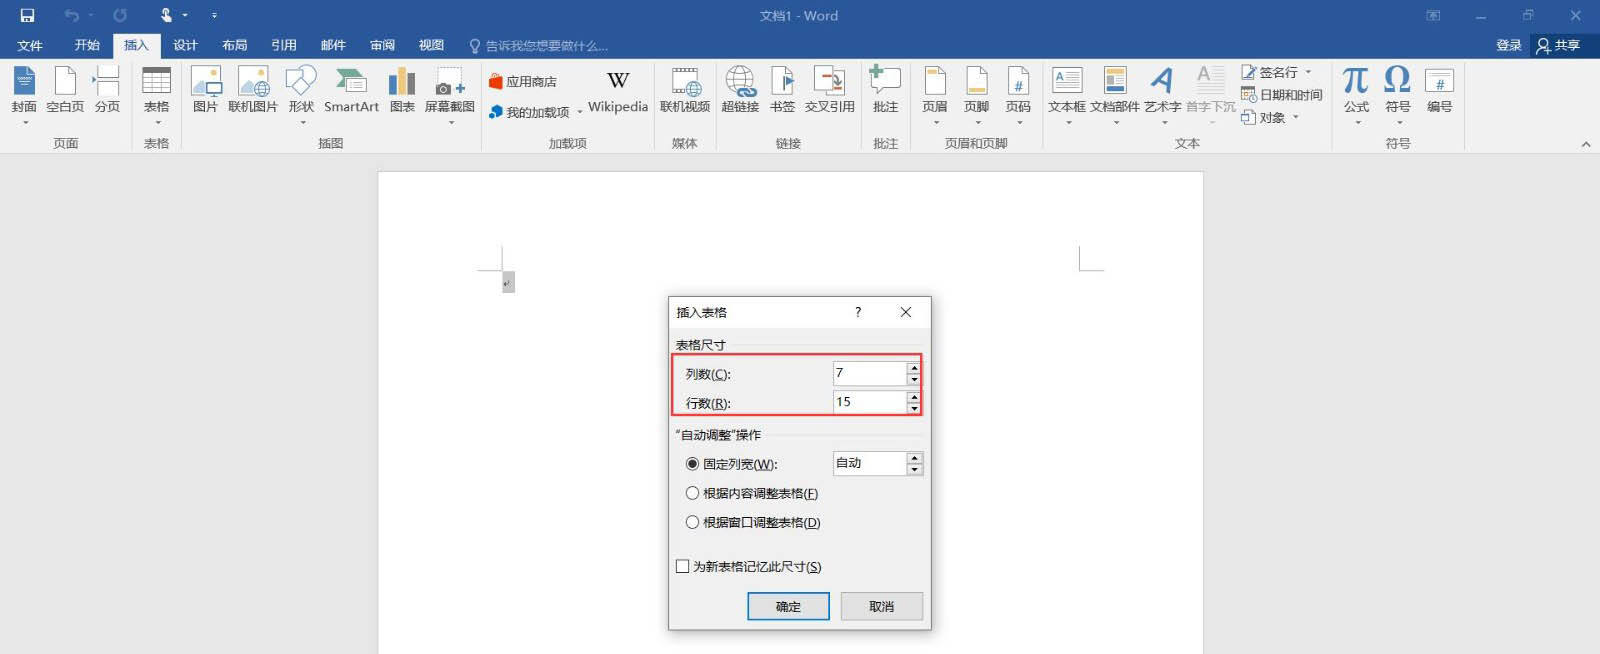The height and width of the screenshot is (654, 1600).
Task: Insert a blank page (空白页)
Action: pos(65,91)
